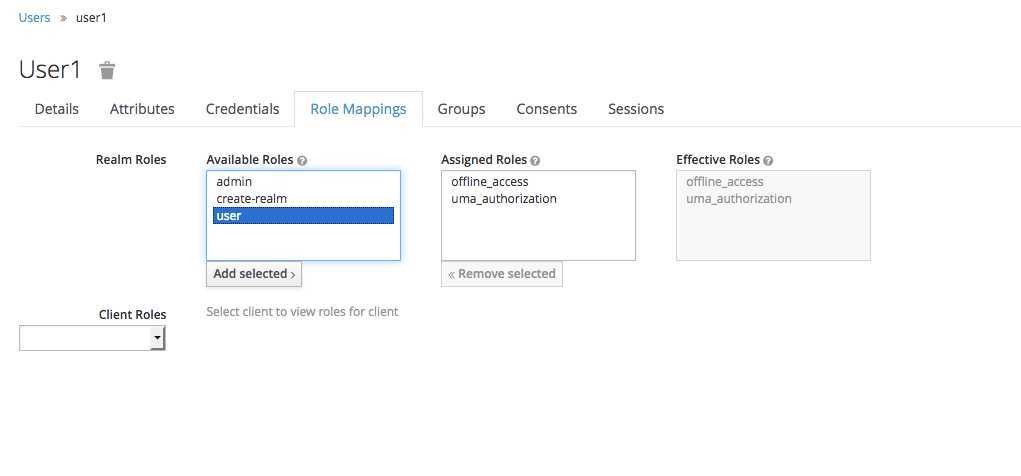Select uma_authorization in Assigned Roles

pyautogui.click(x=504, y=199)
